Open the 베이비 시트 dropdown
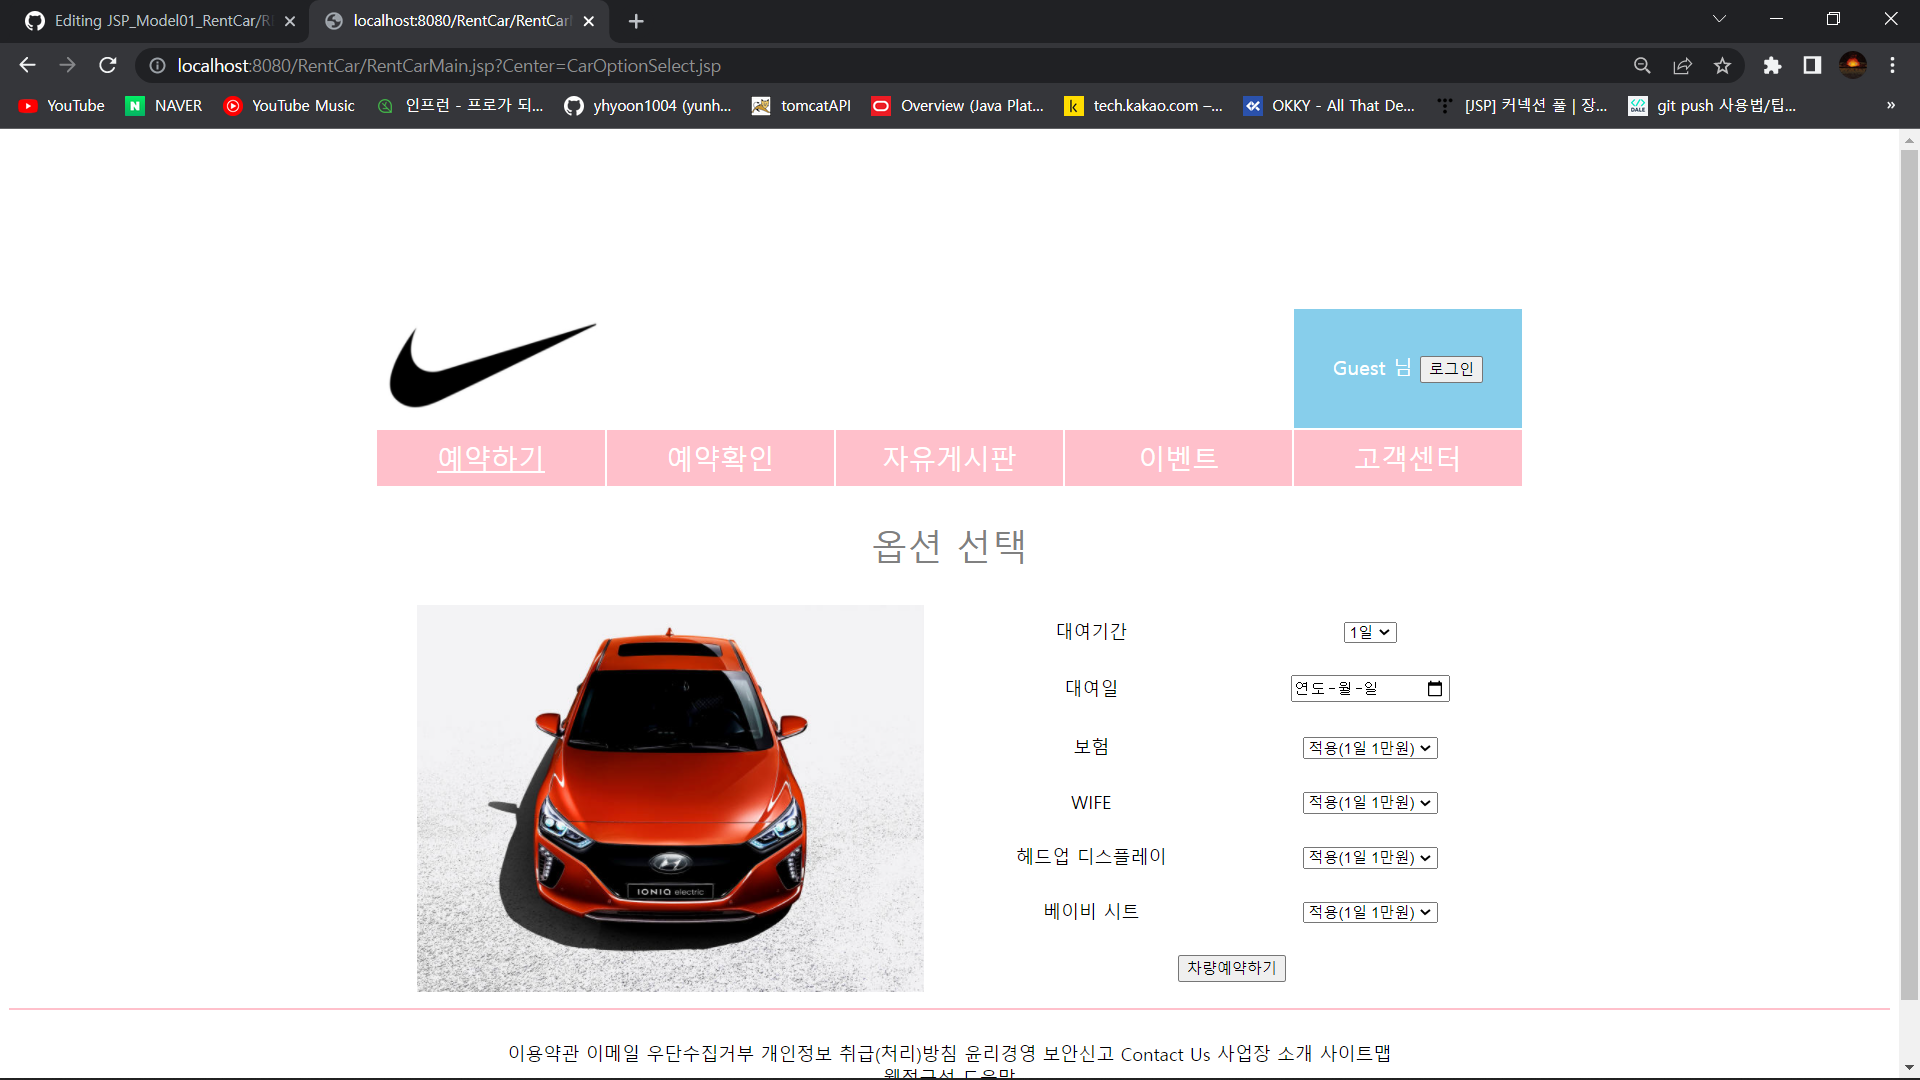Image resolution: width=1920 pixels, height=1080 pixels. pyautogui.click(x=1369, y=911)
